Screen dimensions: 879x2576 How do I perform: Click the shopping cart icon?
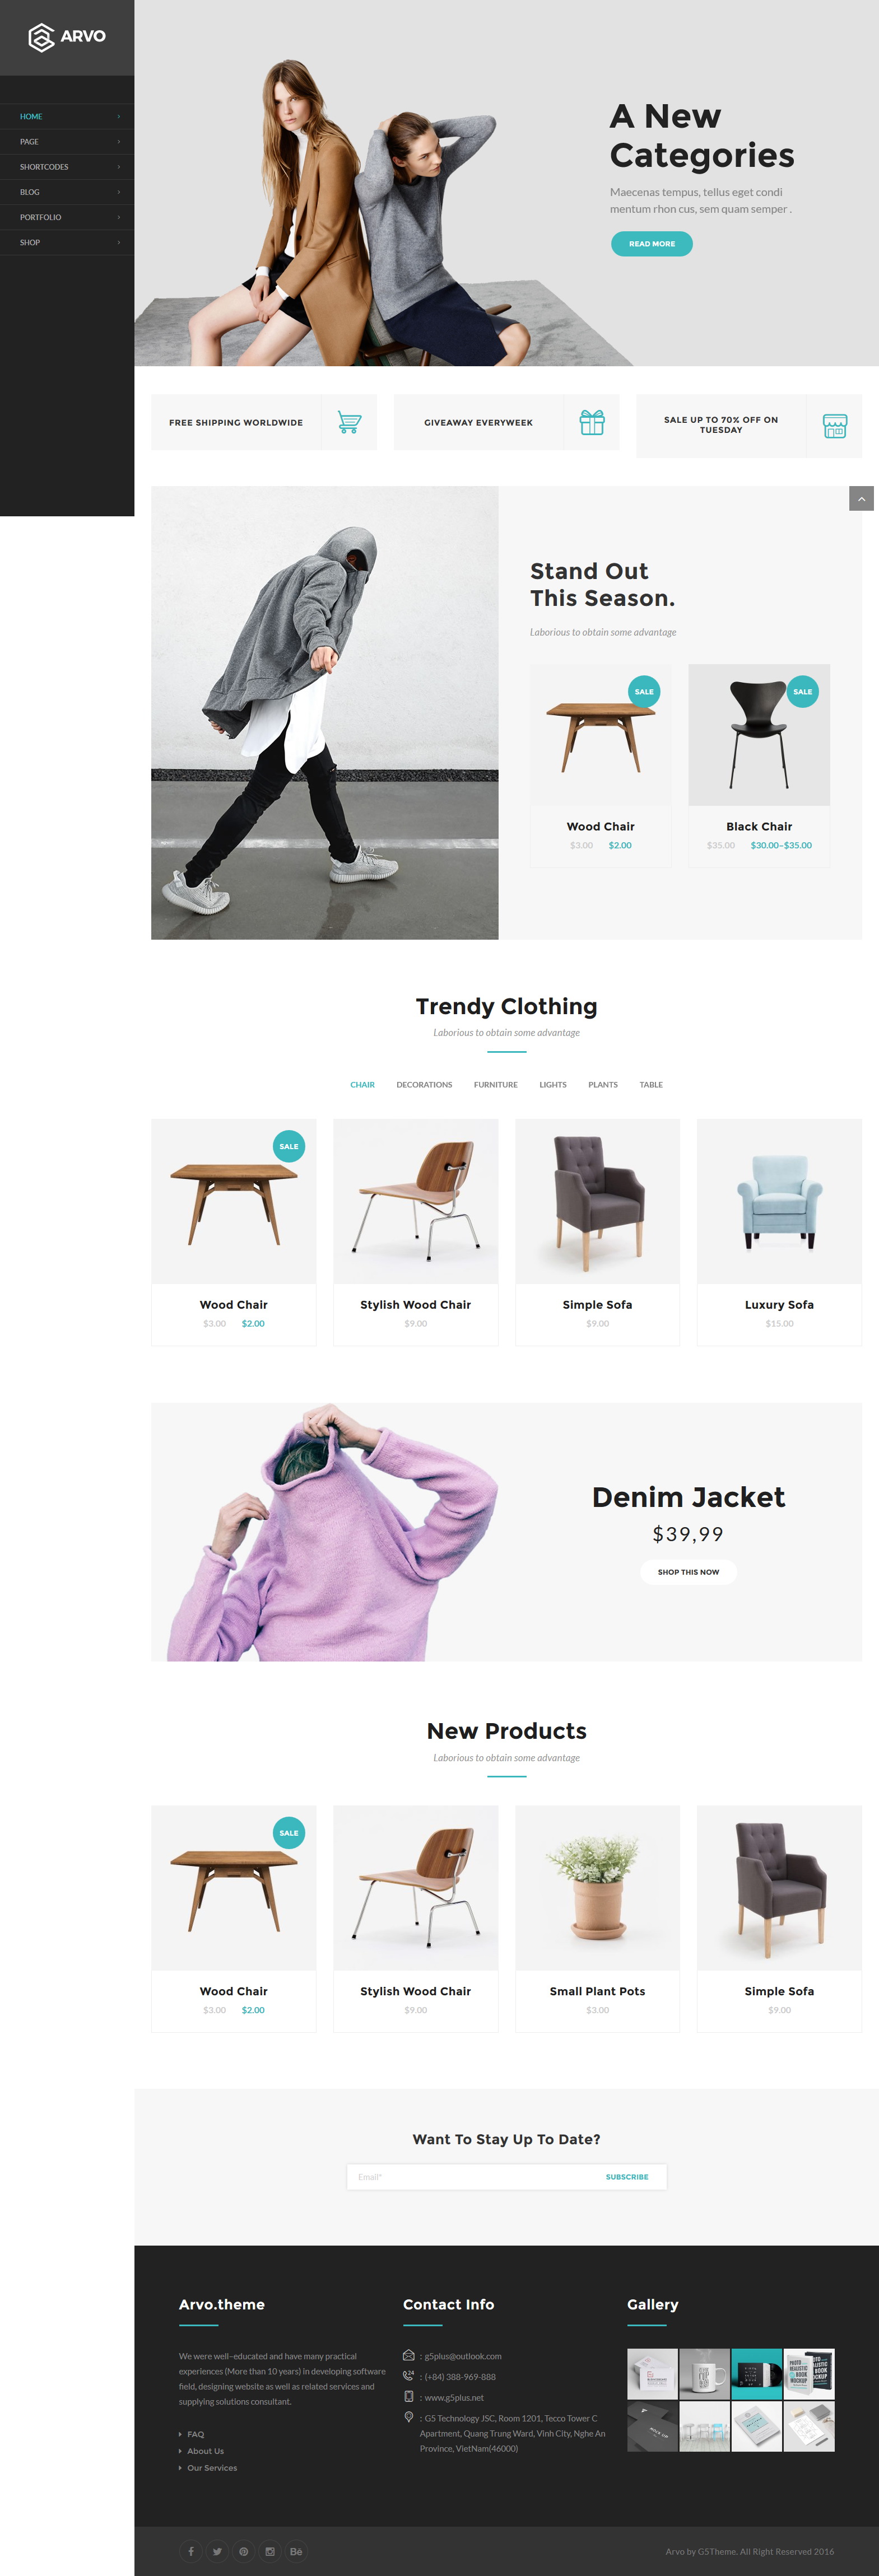pyautogui.click(x=349, y=422)
